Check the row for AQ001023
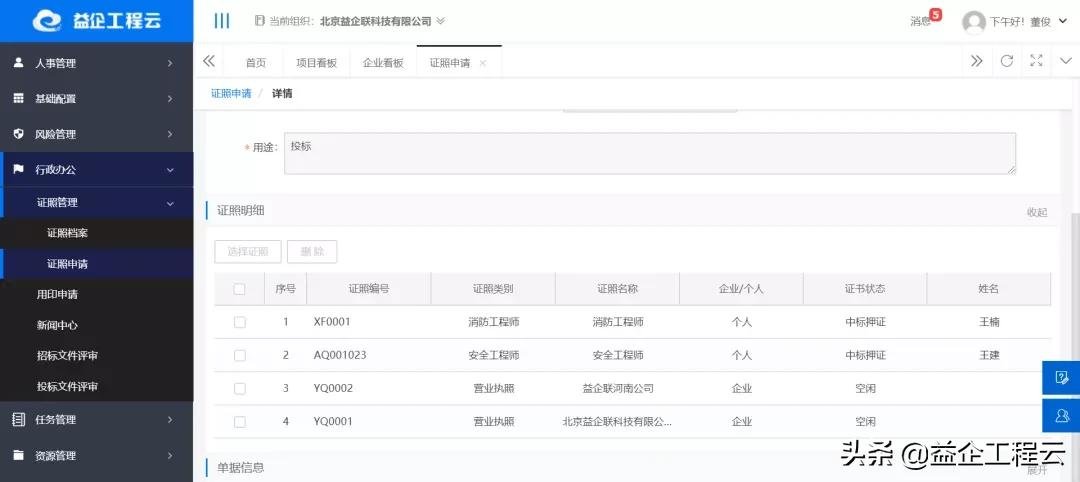This screenshot has height=482, width=1080. 239,355
